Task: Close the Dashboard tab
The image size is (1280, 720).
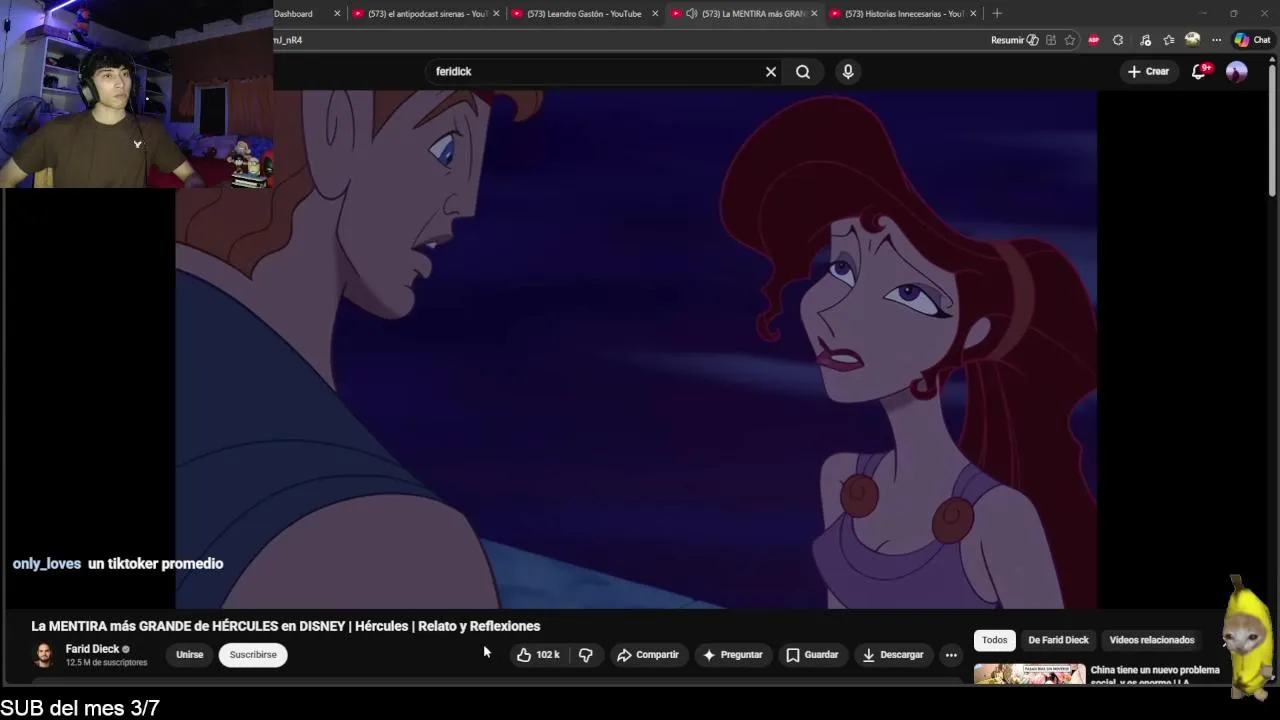Action: click(337, 14)
